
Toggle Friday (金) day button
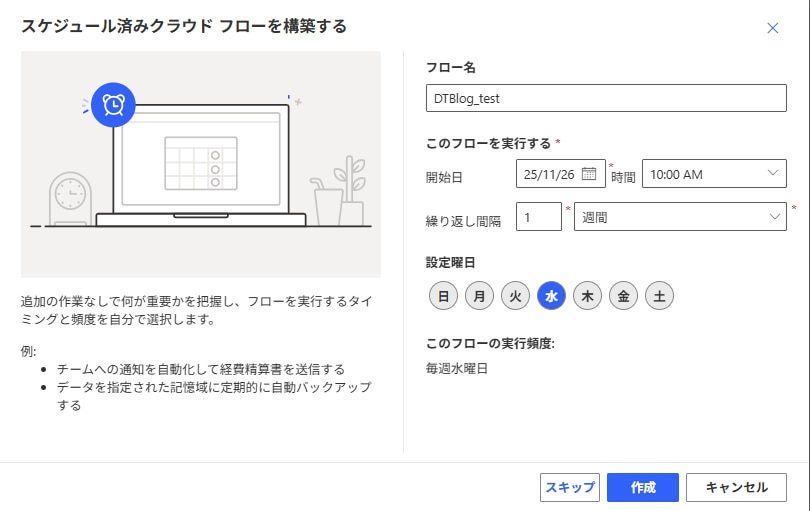pyautogui.click(x=623, y=296)
